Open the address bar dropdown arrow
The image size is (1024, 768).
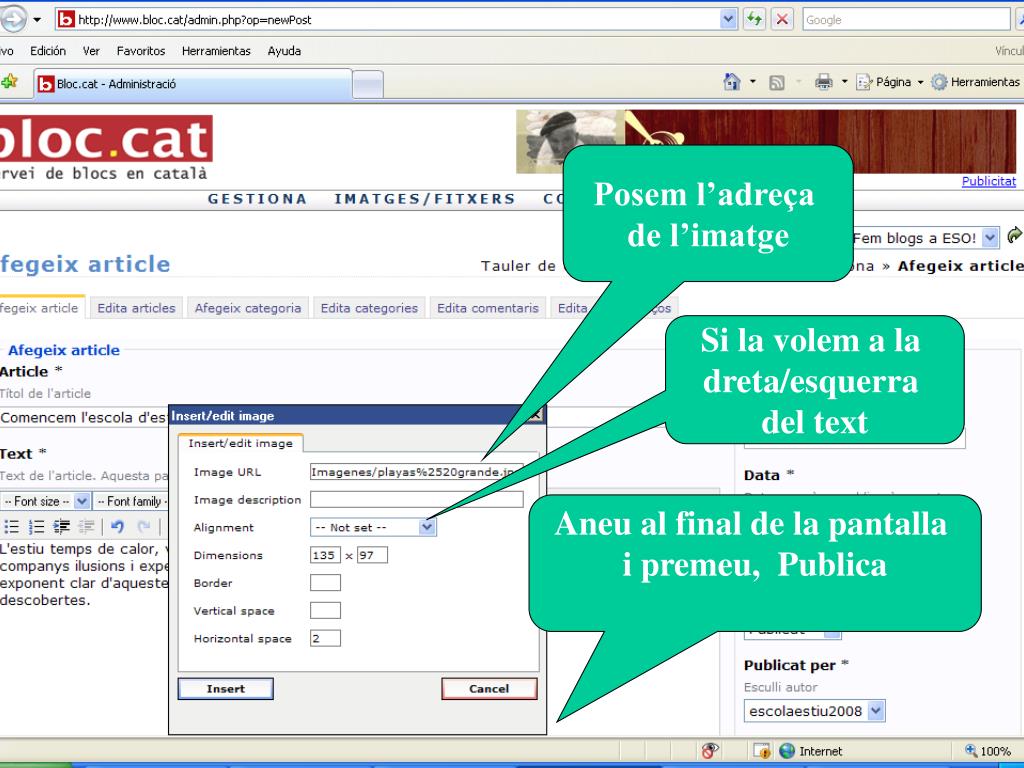(x=729, y=20)
